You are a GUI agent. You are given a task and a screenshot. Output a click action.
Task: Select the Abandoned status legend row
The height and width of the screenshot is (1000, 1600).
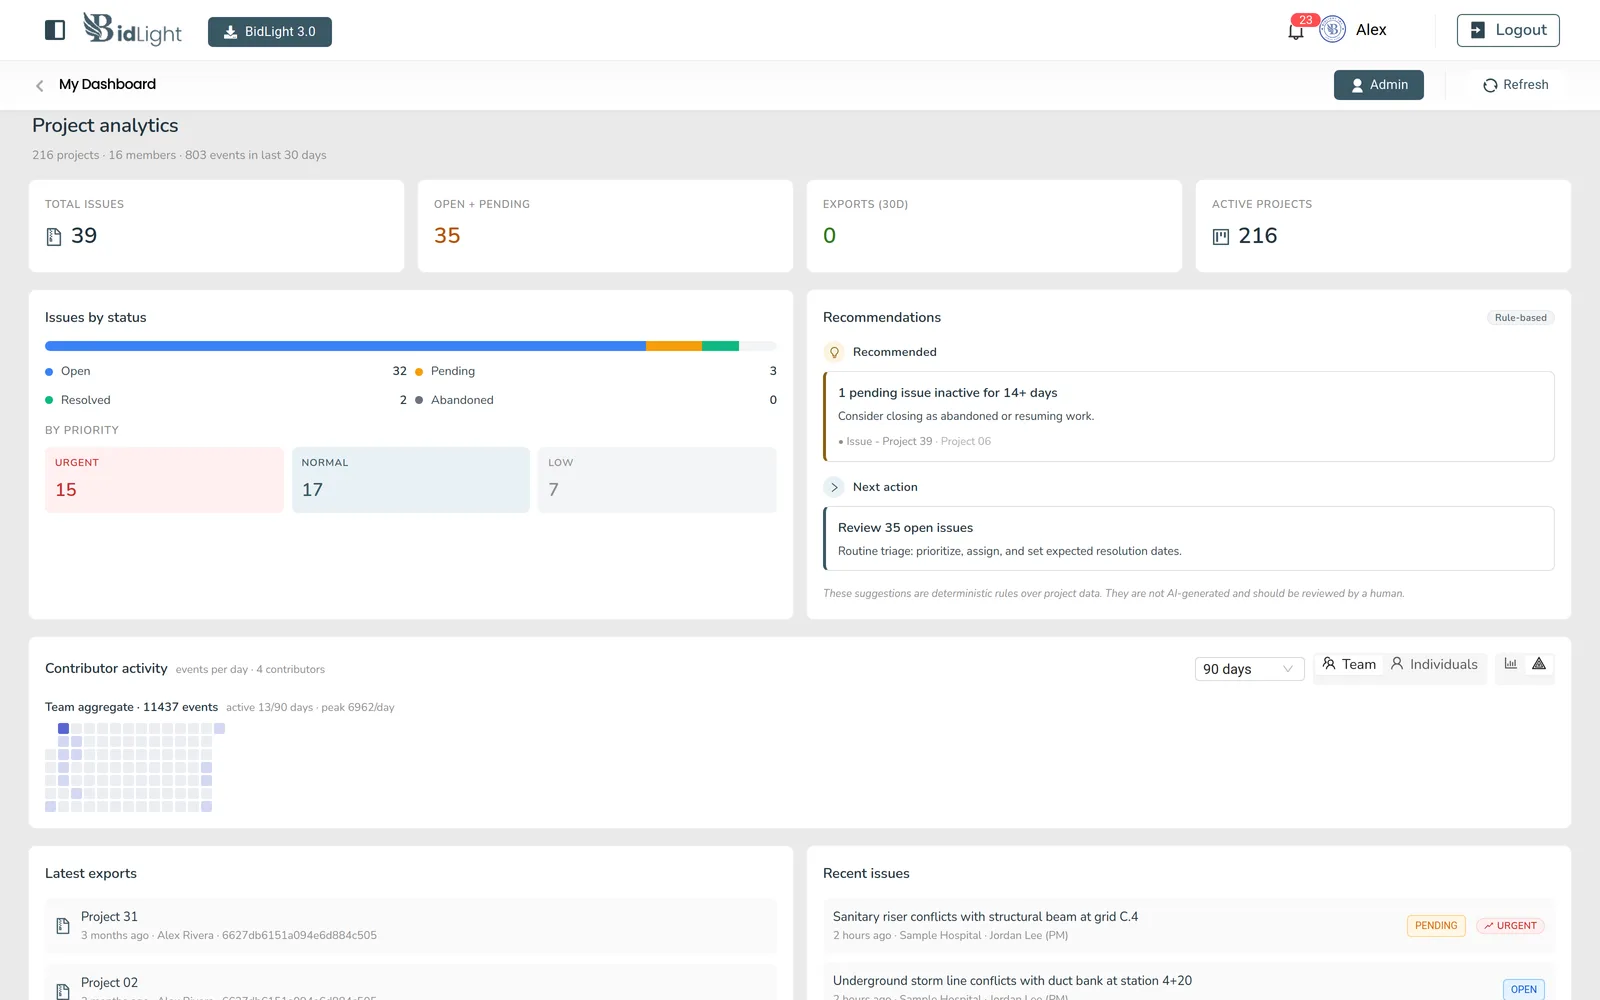pyautogui.click(x=596, y=400)
